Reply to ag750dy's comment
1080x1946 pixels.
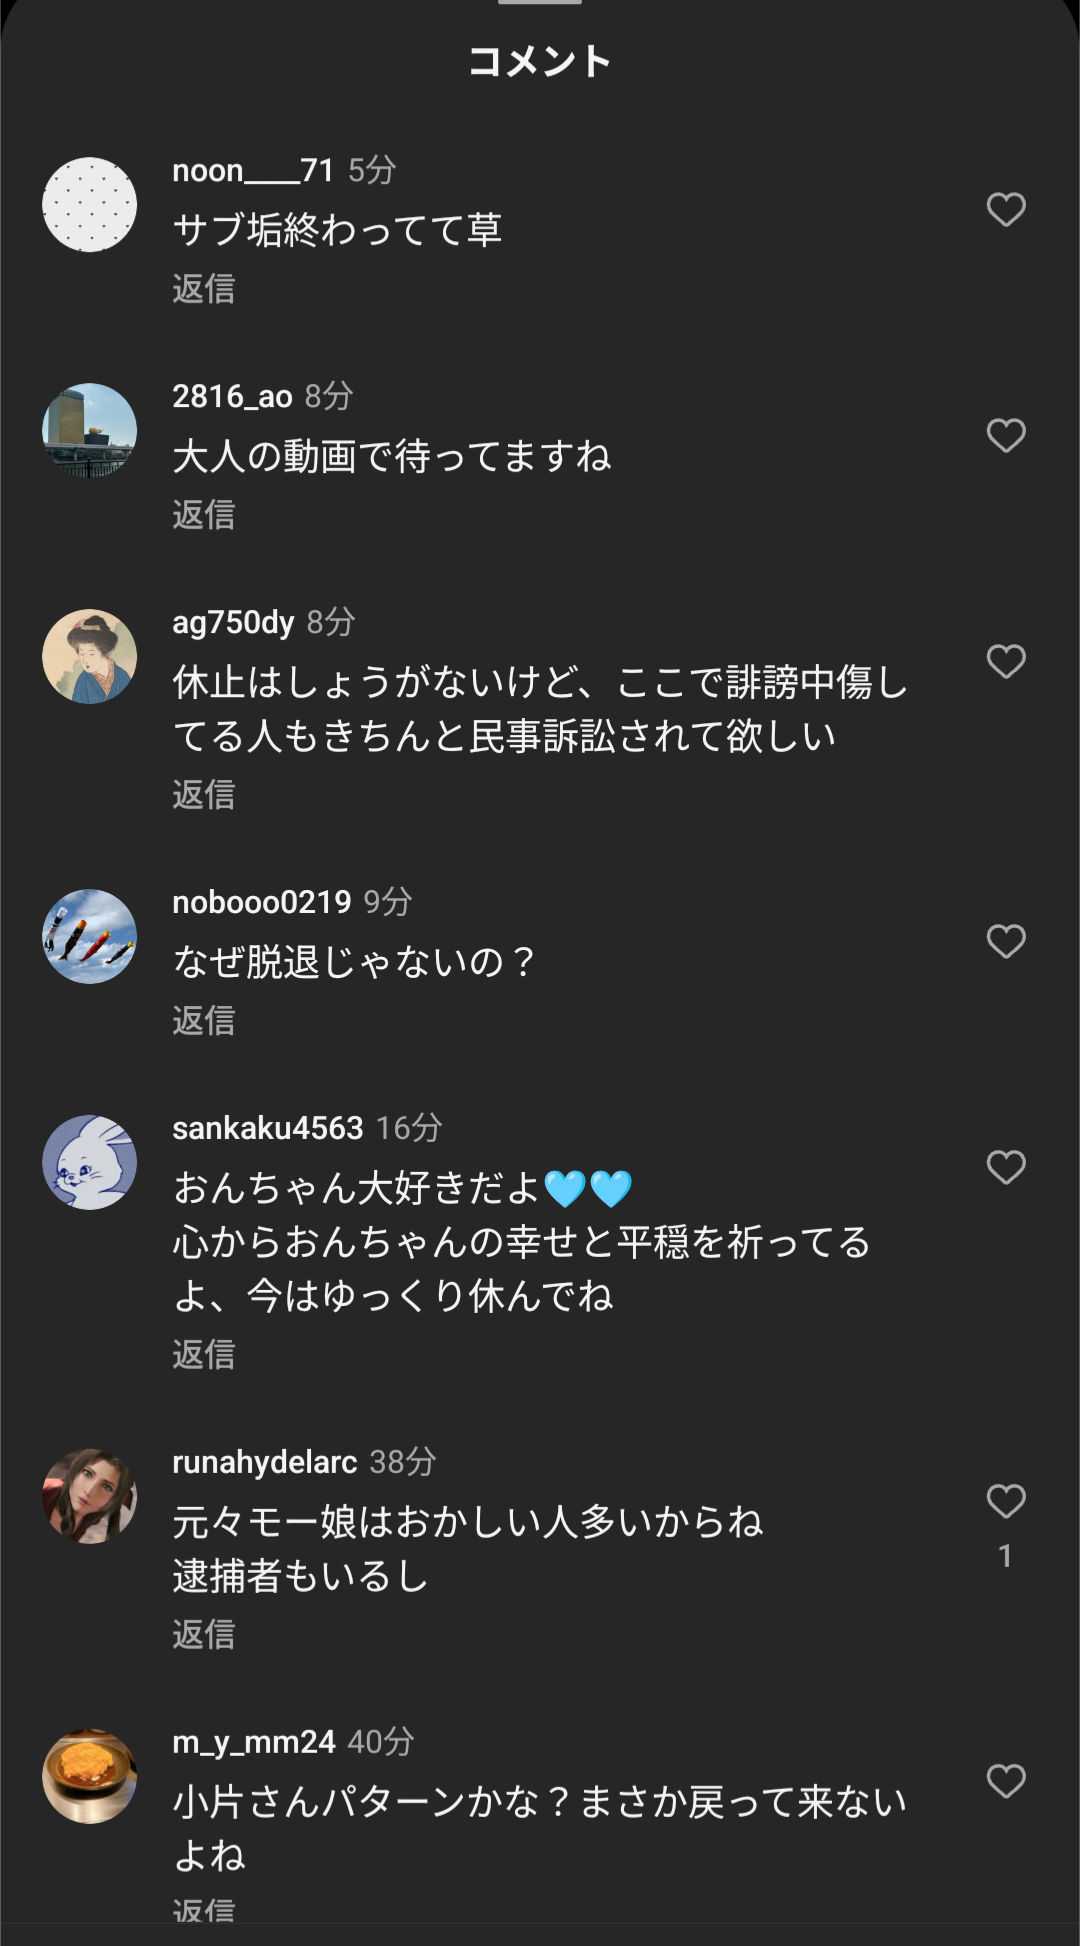tap(204, 795)
